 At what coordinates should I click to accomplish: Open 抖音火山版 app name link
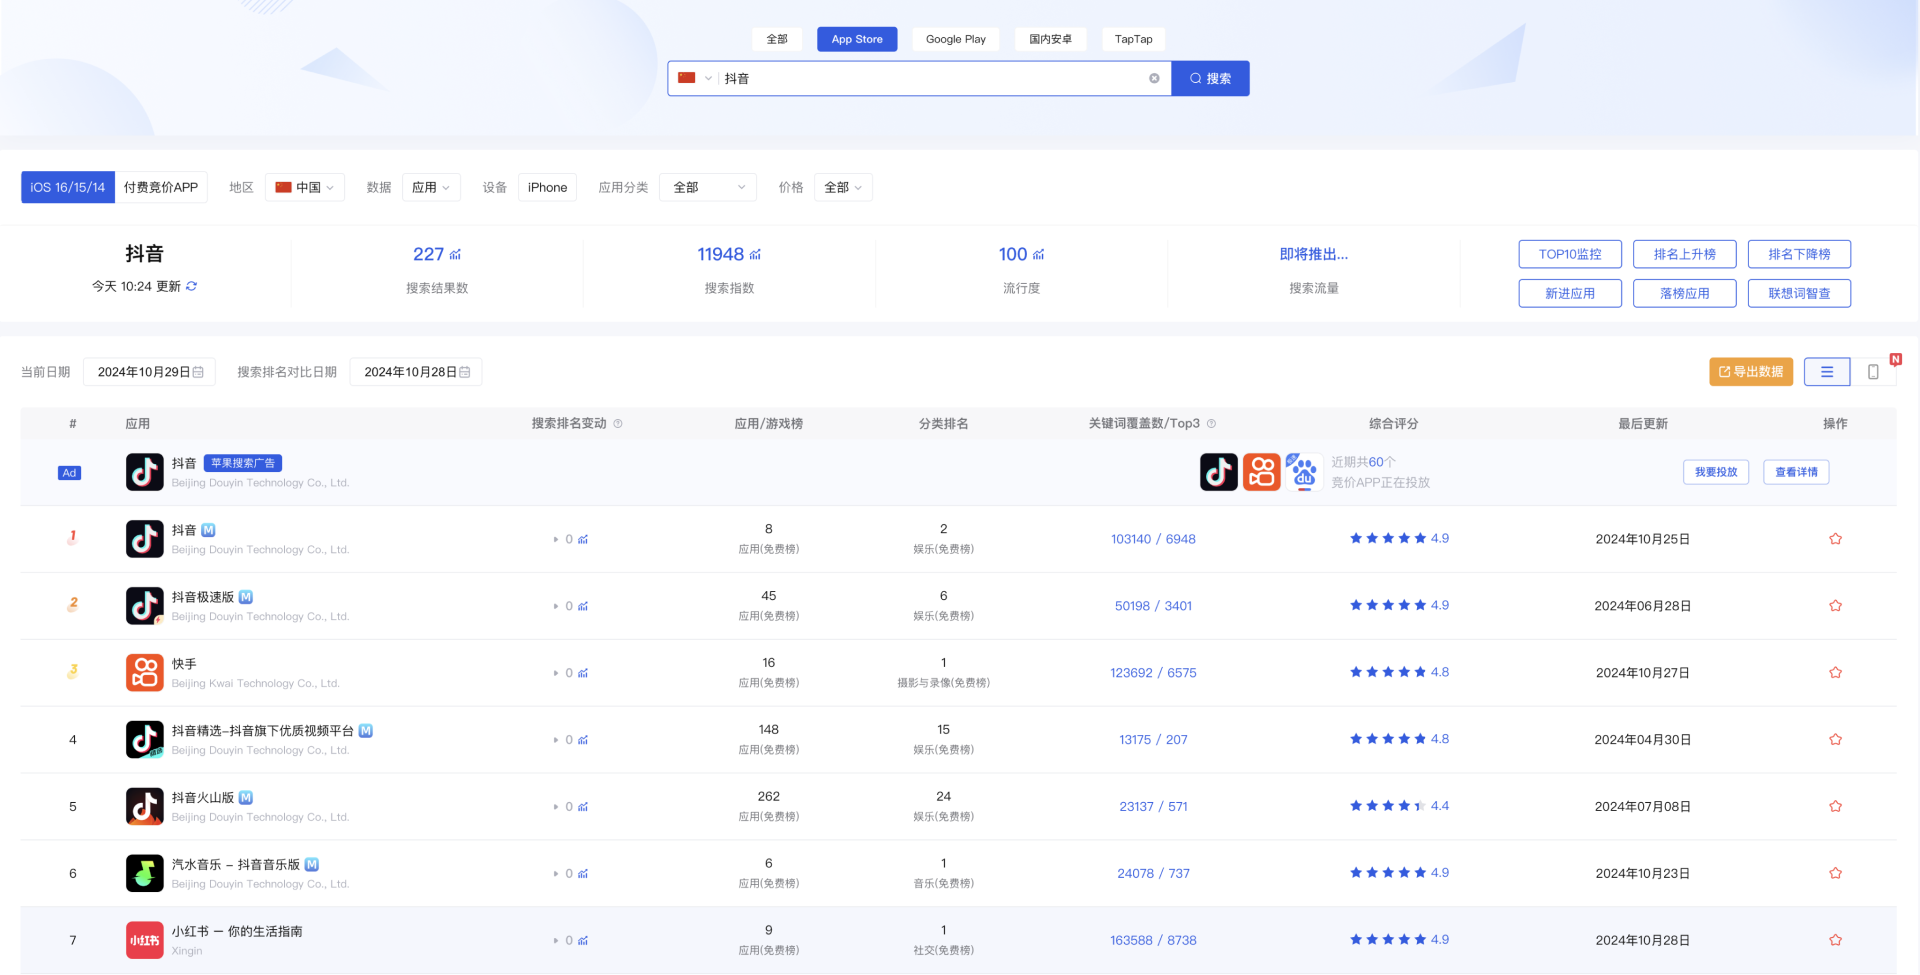[x=203, y=798]
